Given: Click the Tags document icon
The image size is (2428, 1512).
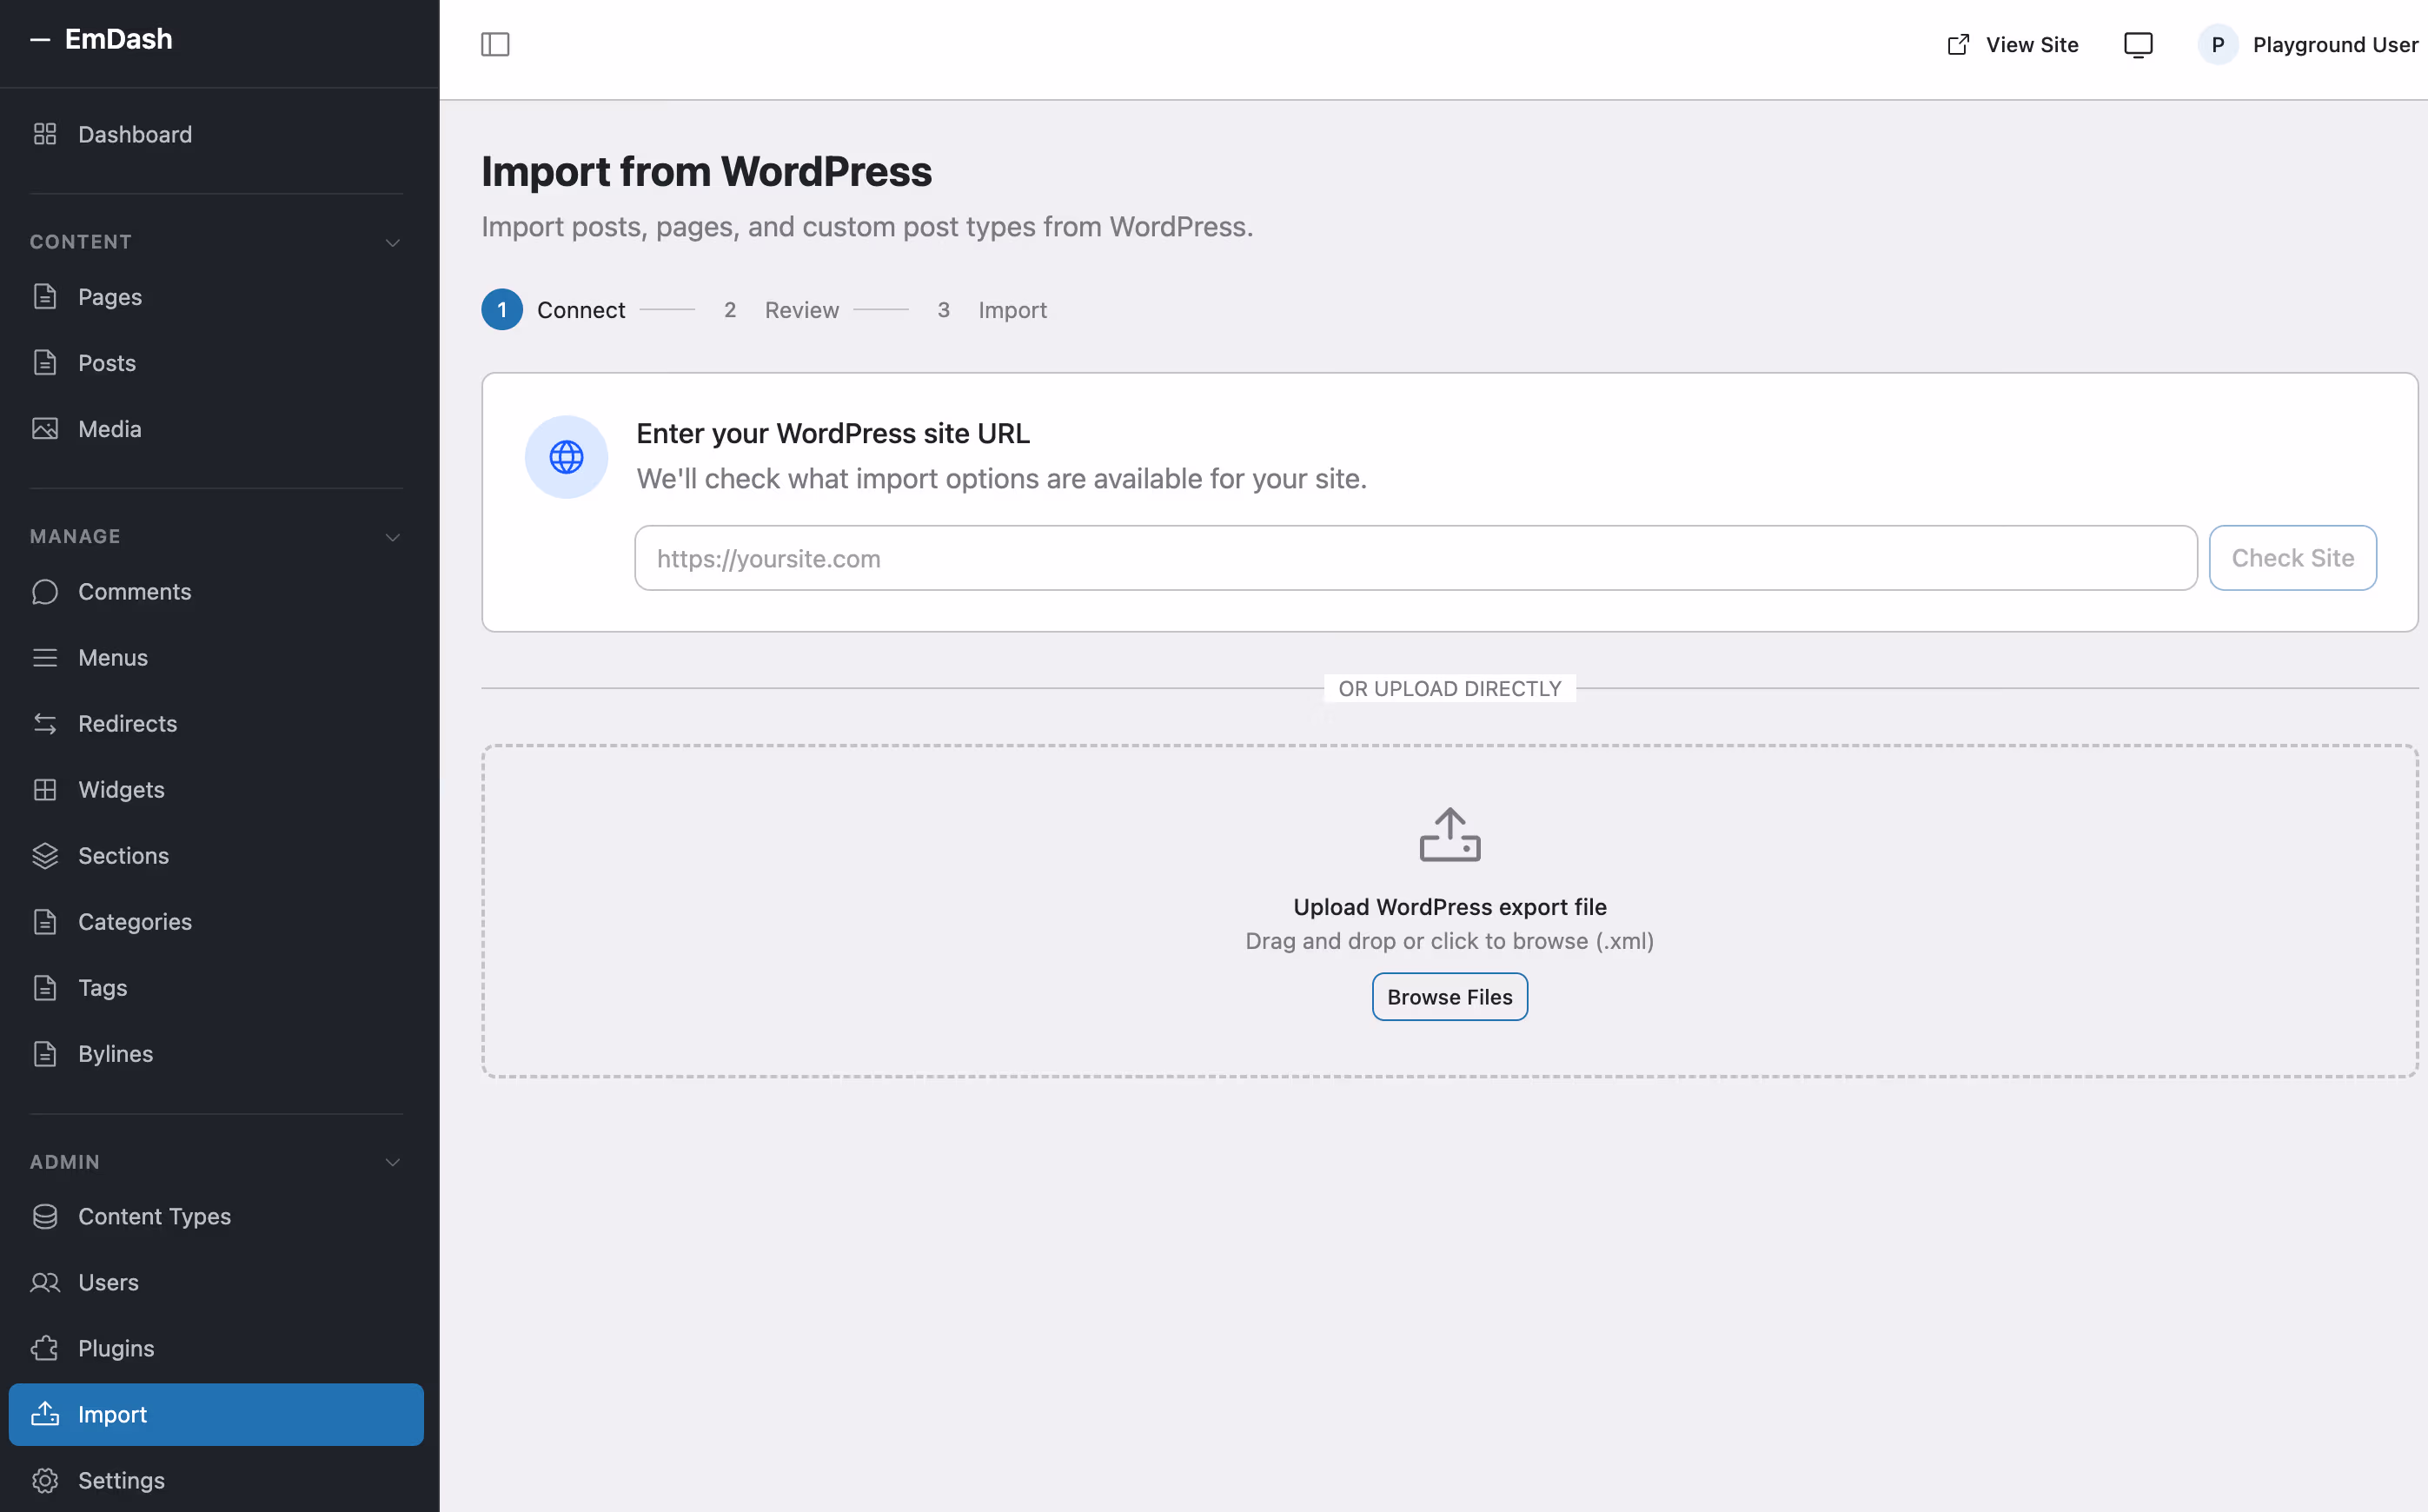Looking at the screenshot, I should (45, 988).
